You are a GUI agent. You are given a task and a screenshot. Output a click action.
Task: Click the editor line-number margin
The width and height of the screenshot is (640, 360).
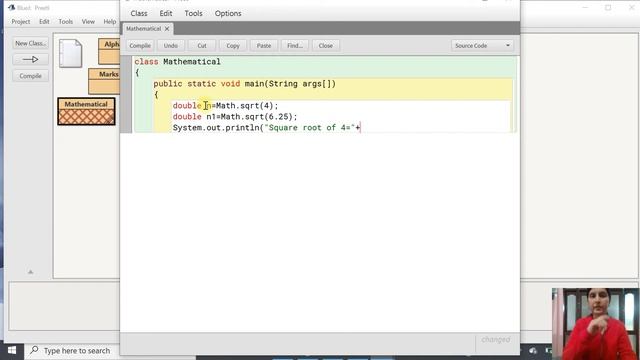[126, 95]
